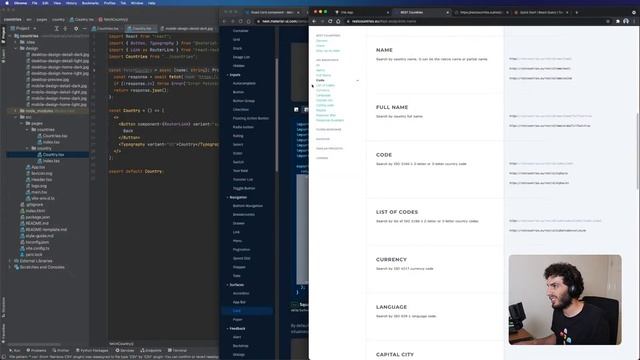Click the bold Code item in REST Countries sidebar
Image resolution: width=640 pixels, height=360 pixels.
point(320,80)
